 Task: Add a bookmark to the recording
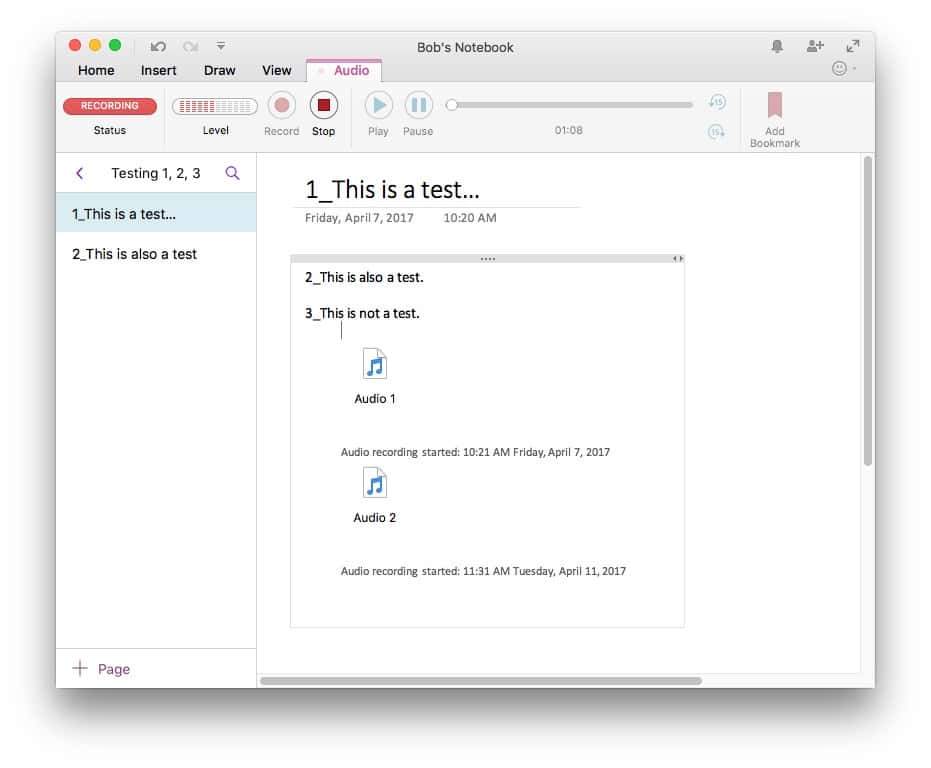click(x=775, y=106)
